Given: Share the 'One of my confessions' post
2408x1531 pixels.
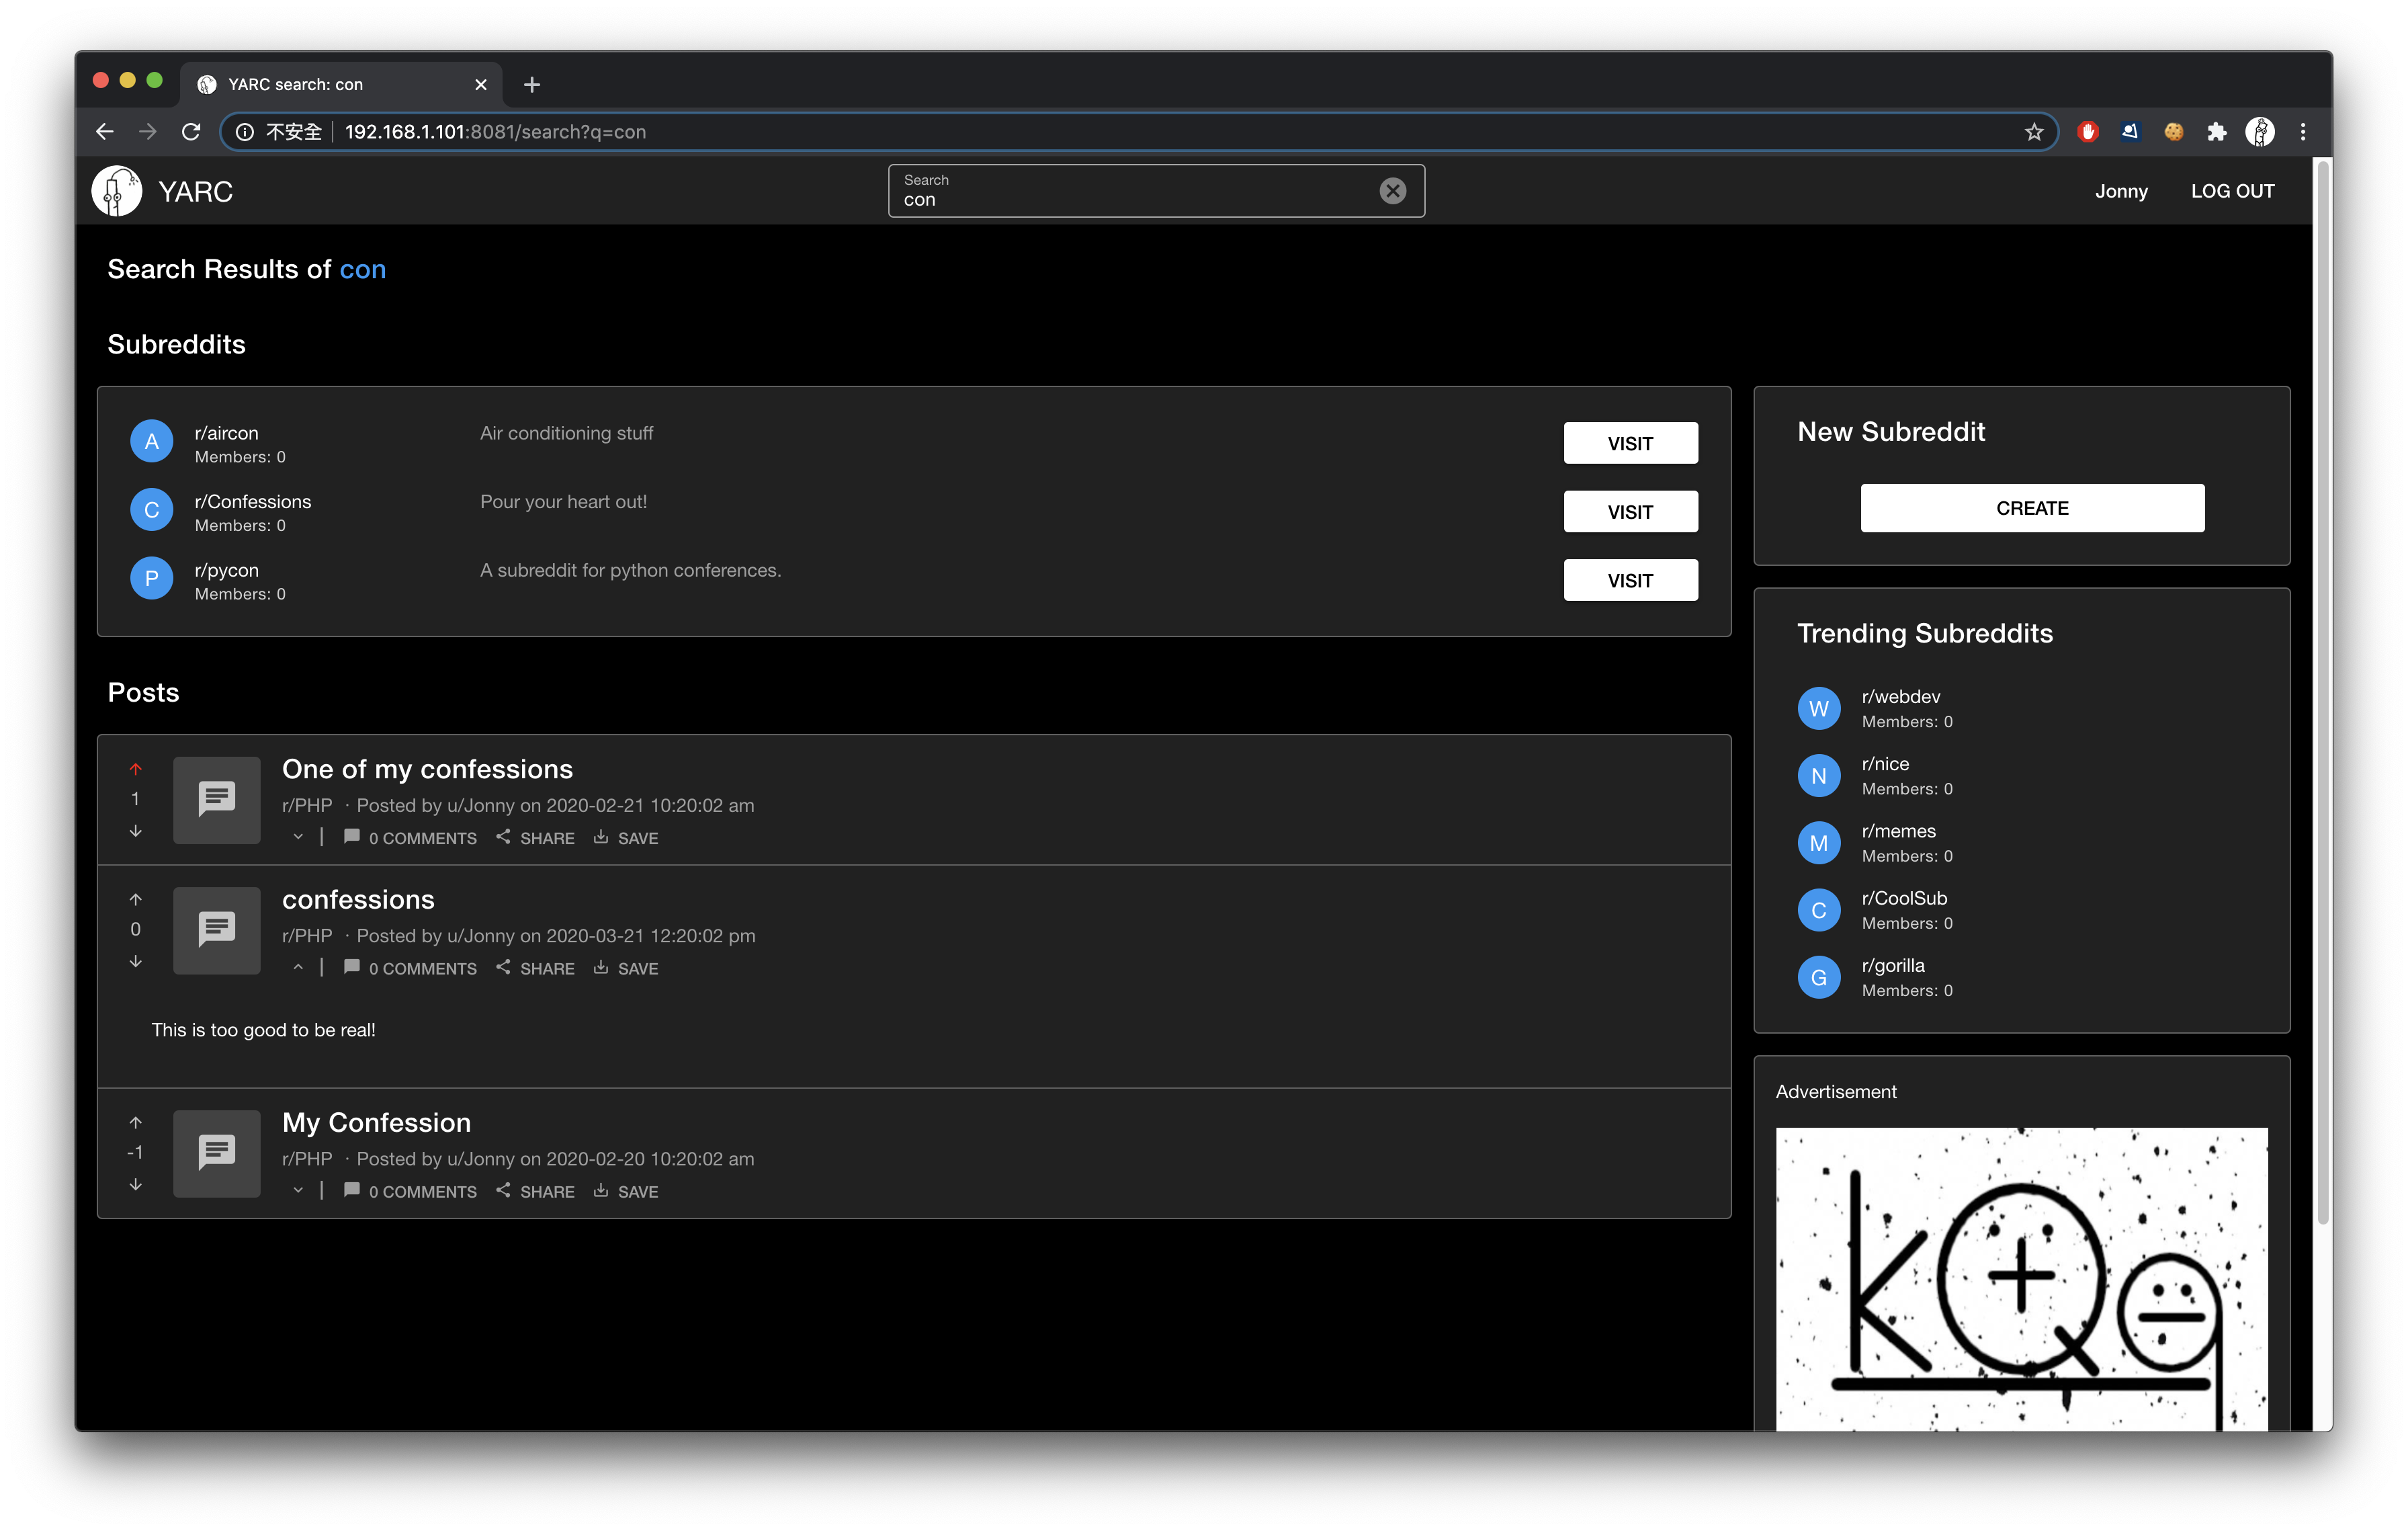Looking at the screenshot, I should click(x=535, y=837).
